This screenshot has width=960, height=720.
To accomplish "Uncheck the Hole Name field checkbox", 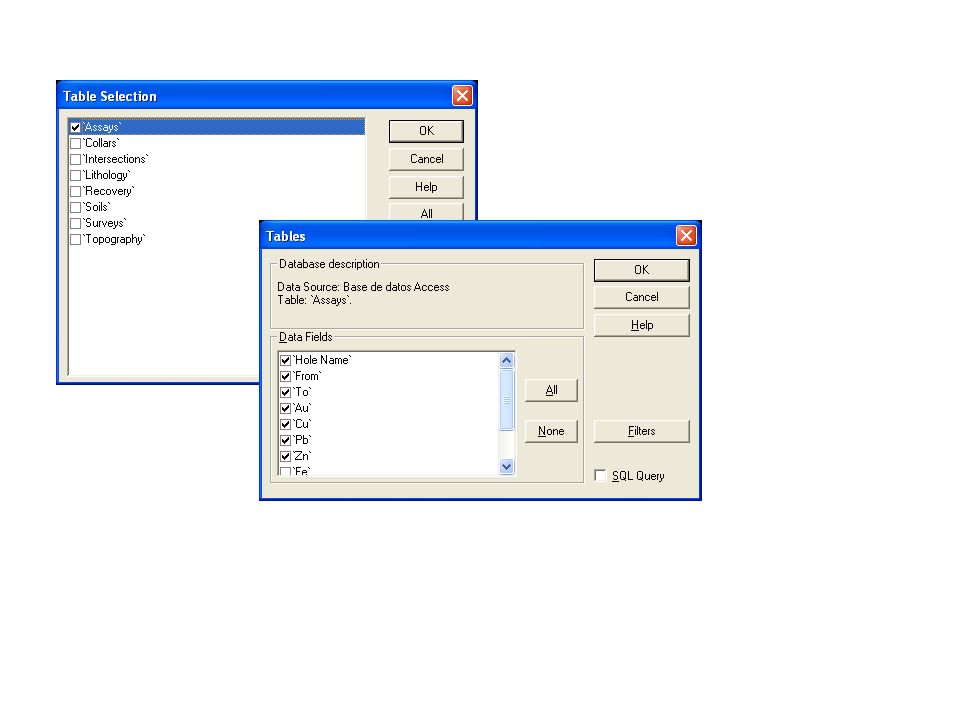I will coord(285,360).
